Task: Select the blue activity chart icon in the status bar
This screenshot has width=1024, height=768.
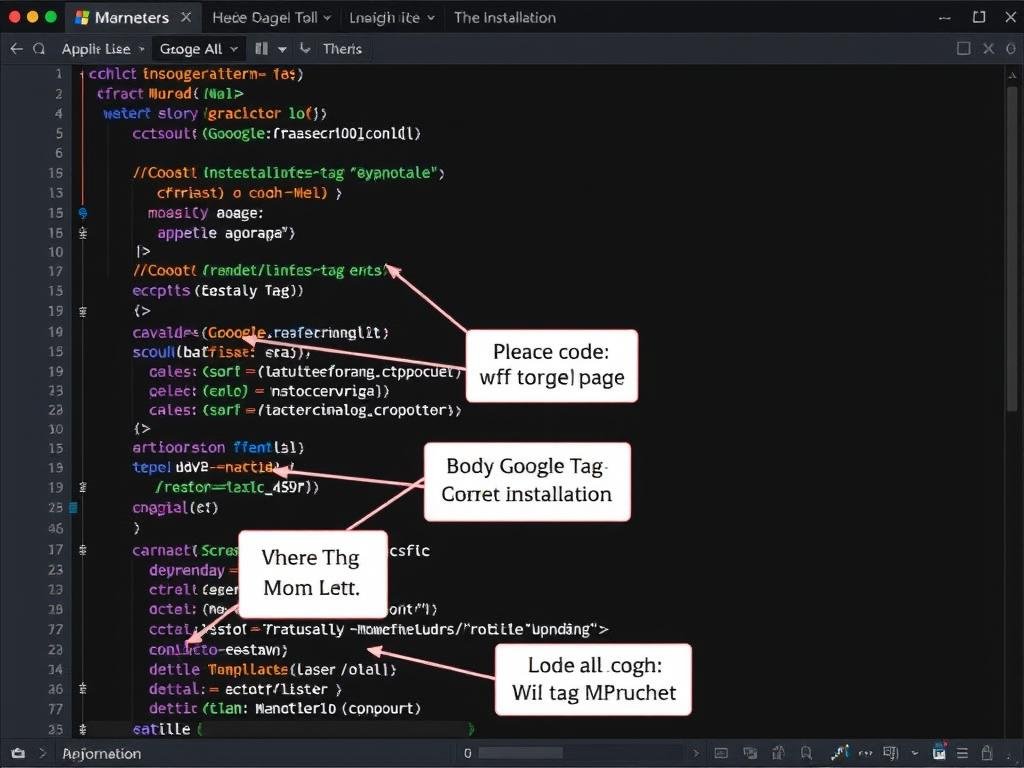Action: click(838, 754)
